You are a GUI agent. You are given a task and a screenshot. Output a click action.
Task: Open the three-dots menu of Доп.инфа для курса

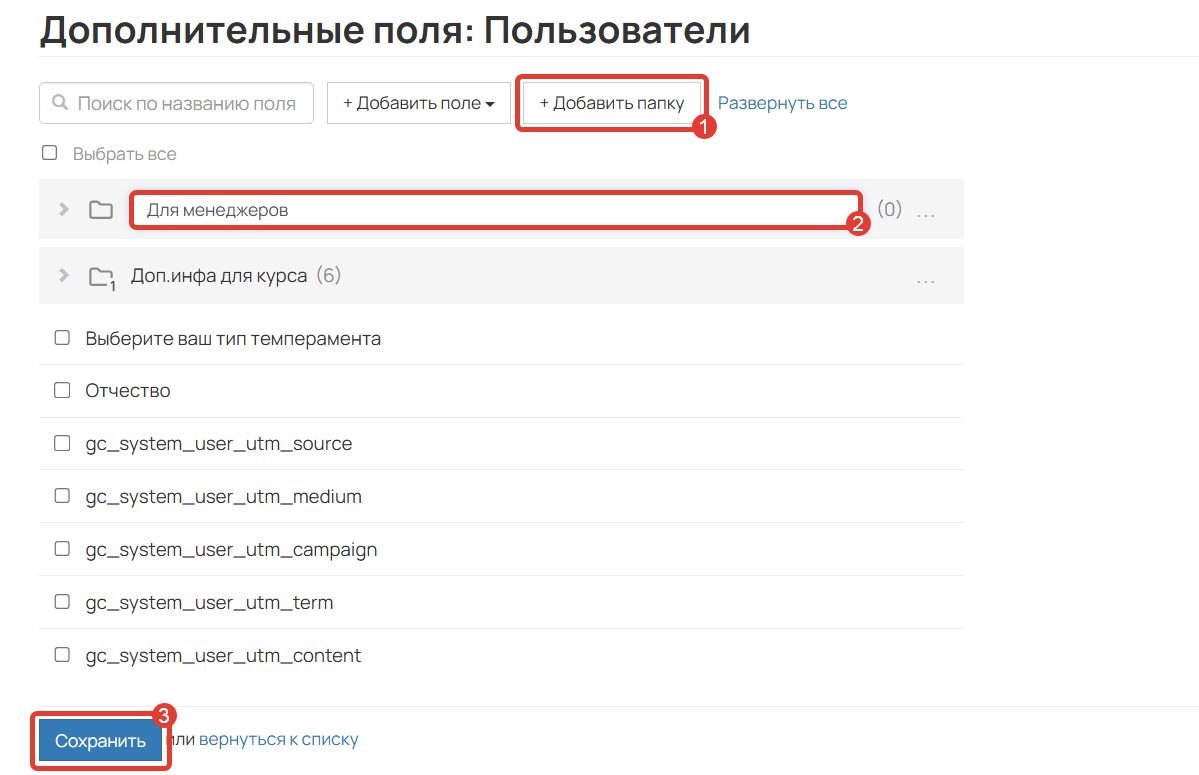click(926, 281)
